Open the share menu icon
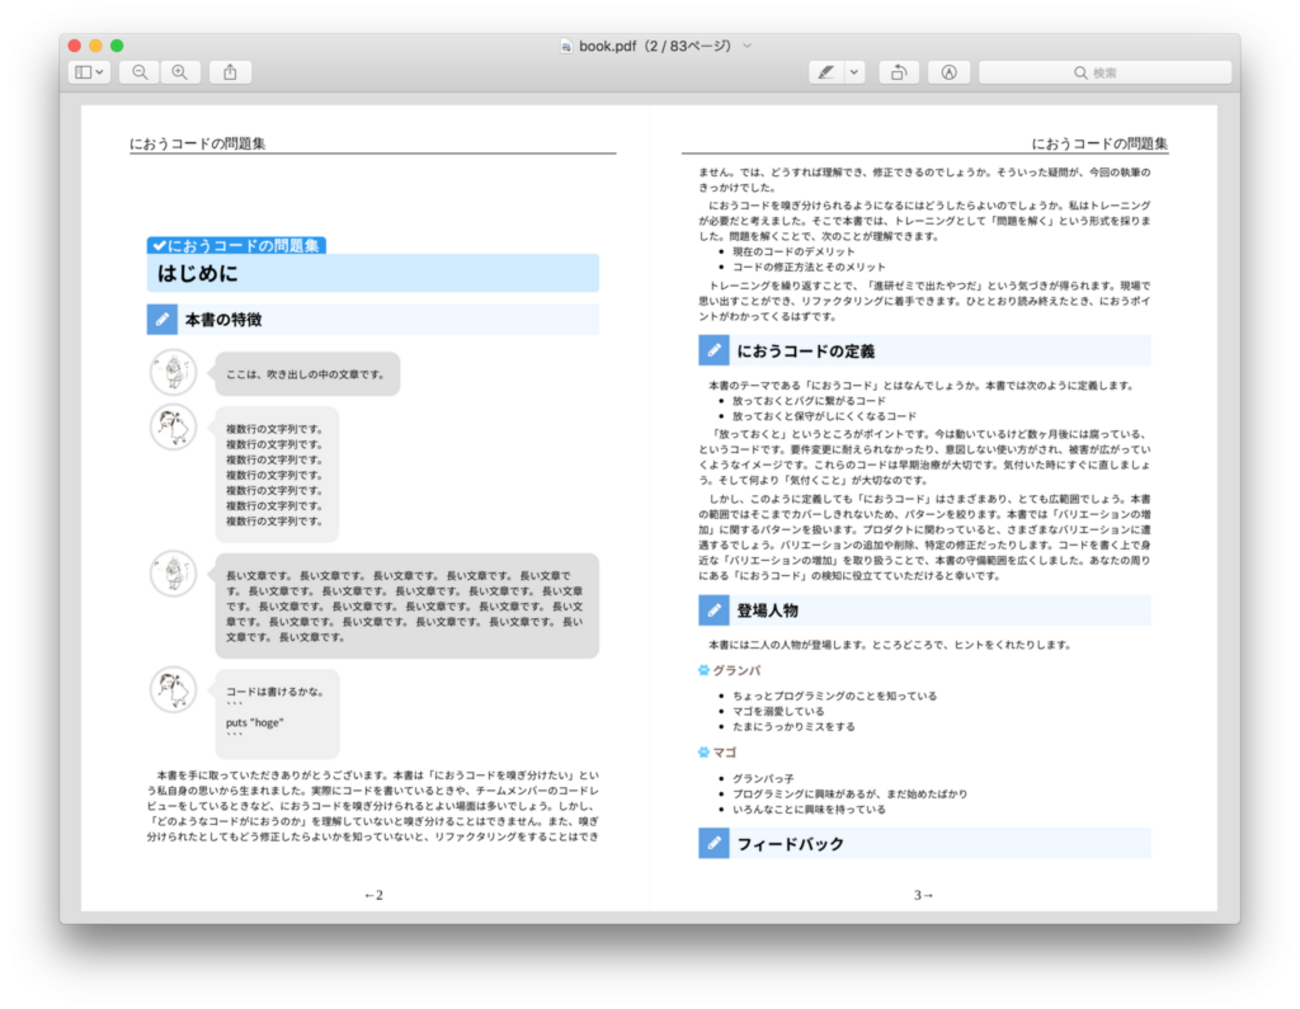The width and height of the screenshot is (1300, 1009). coord(230,72)
